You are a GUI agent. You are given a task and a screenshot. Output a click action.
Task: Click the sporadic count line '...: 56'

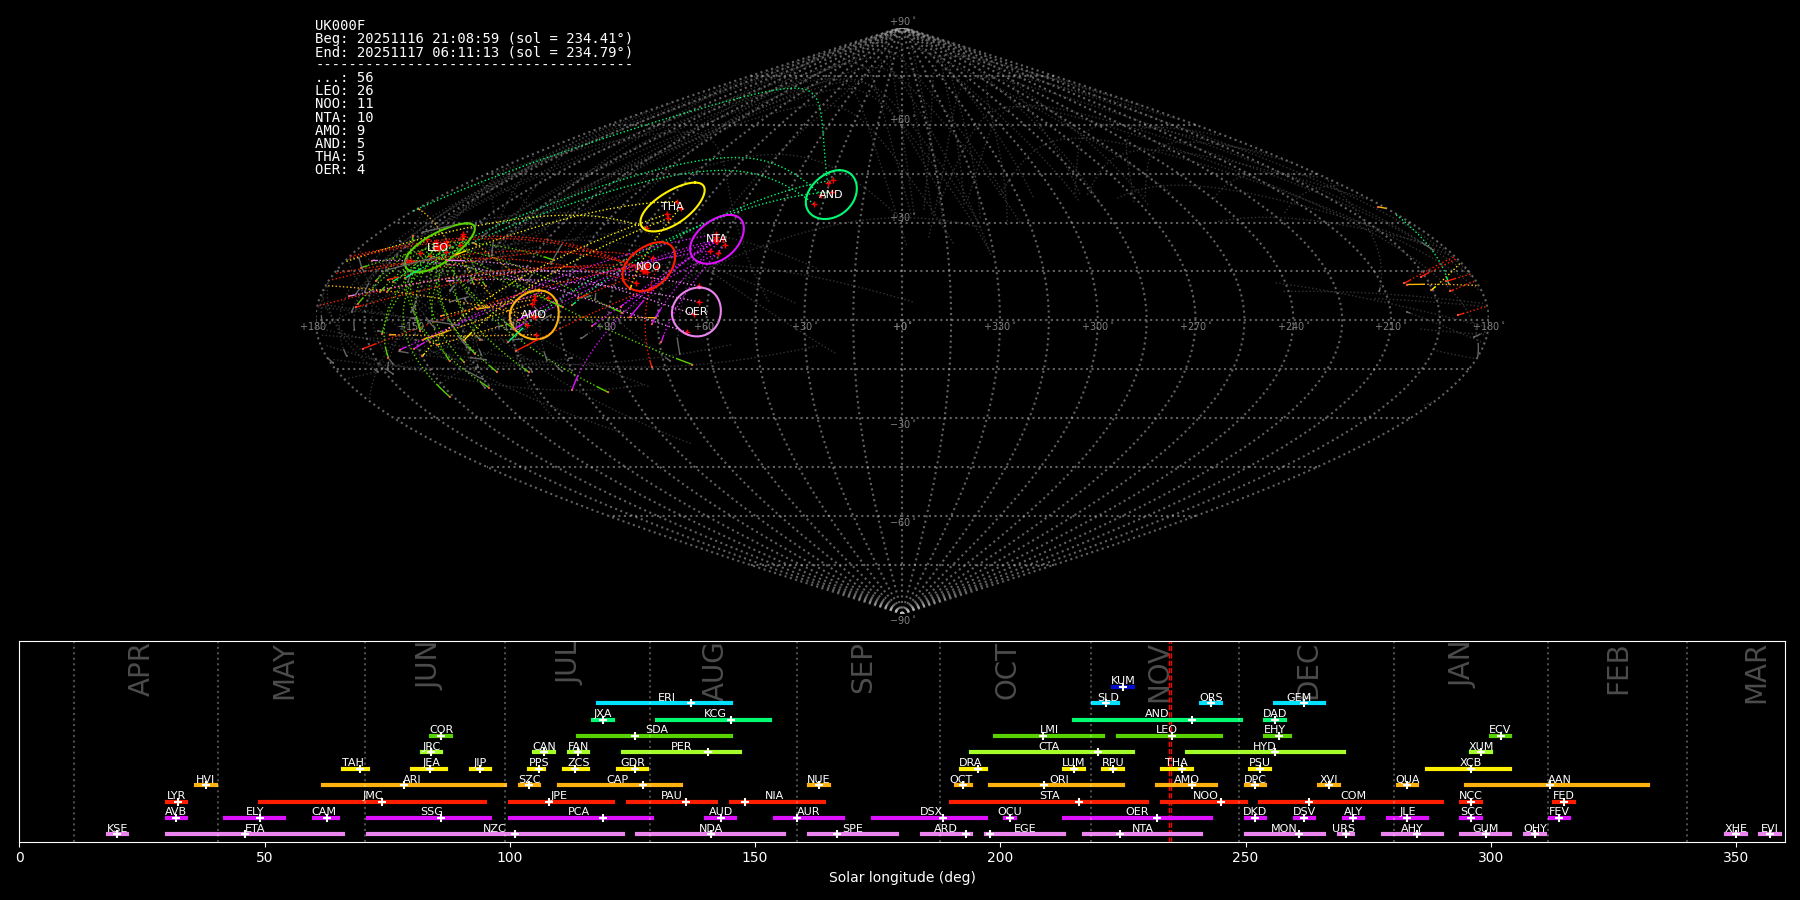coord(344,78)
